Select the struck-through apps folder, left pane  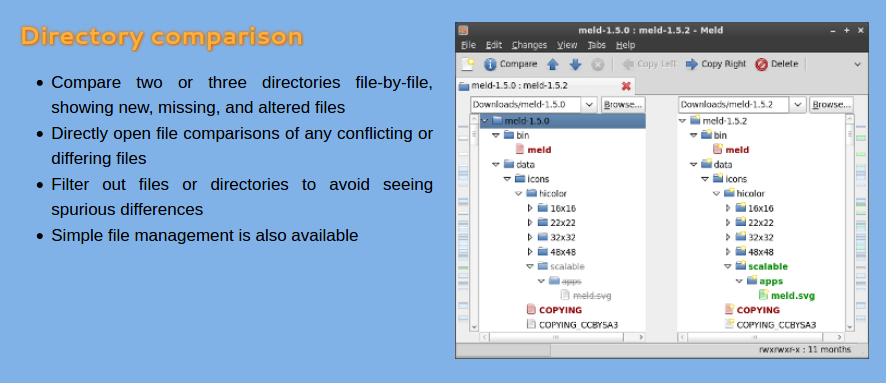564,281
